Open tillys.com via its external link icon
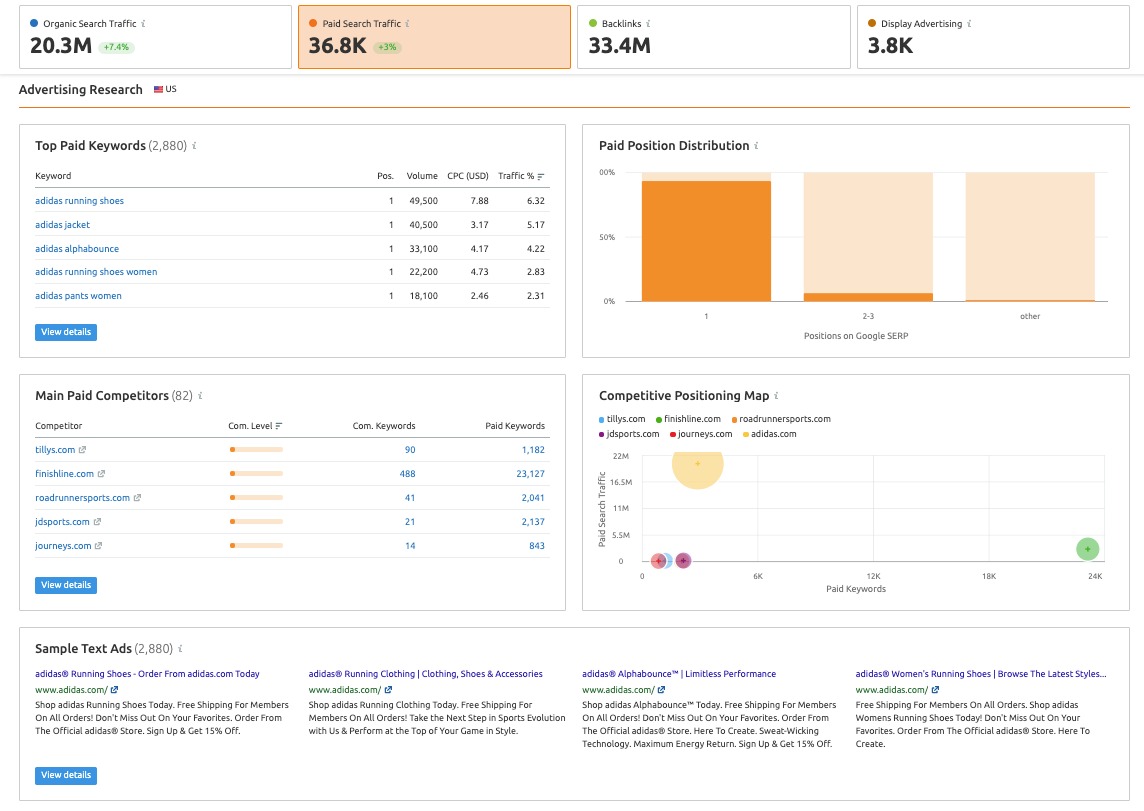Viewport: 1144px width, 811px height. point(82,449)
